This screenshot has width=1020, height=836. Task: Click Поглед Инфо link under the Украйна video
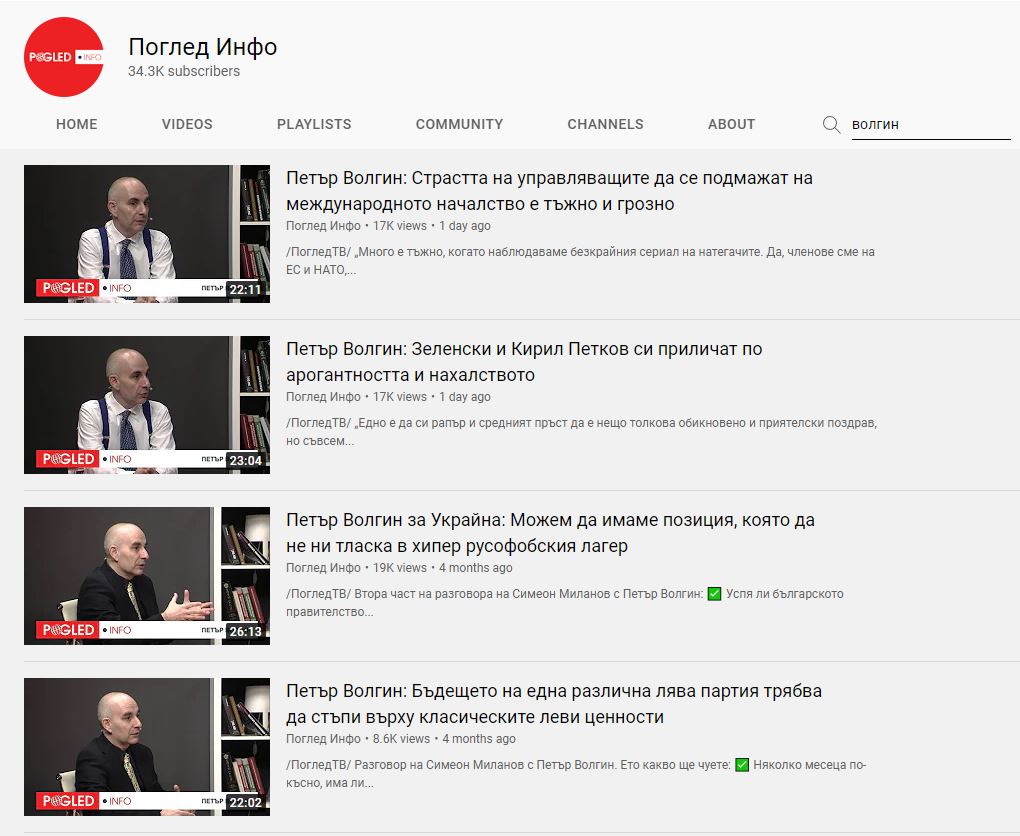click(x=323, y=568)
